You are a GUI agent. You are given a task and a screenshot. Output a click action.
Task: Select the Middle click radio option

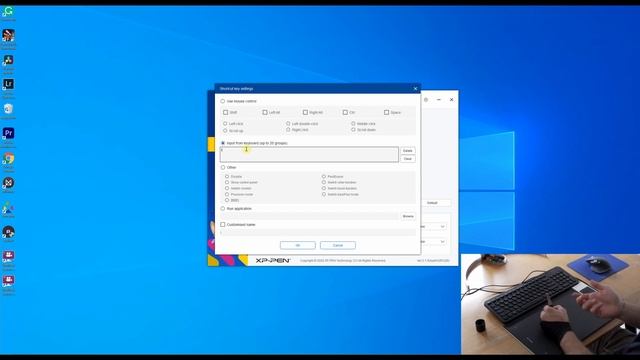point(353,123)
